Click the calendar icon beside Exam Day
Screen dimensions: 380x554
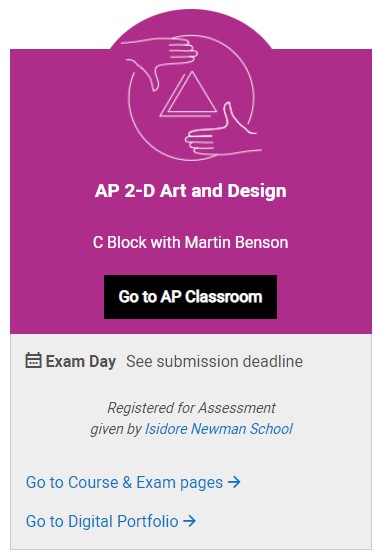34,360
